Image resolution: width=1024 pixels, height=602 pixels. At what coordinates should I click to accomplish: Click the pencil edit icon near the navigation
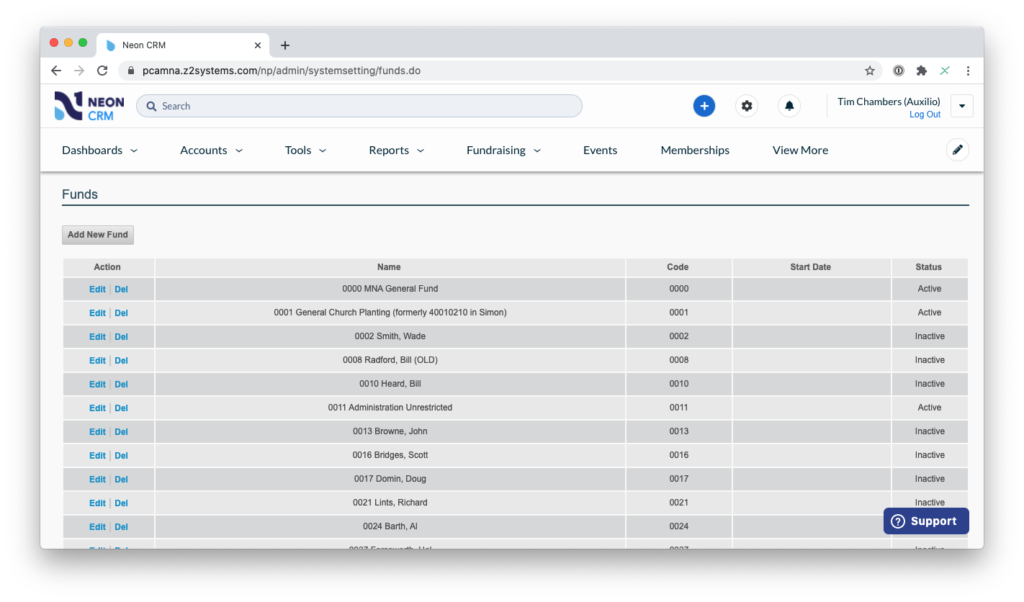click(957, 148)
